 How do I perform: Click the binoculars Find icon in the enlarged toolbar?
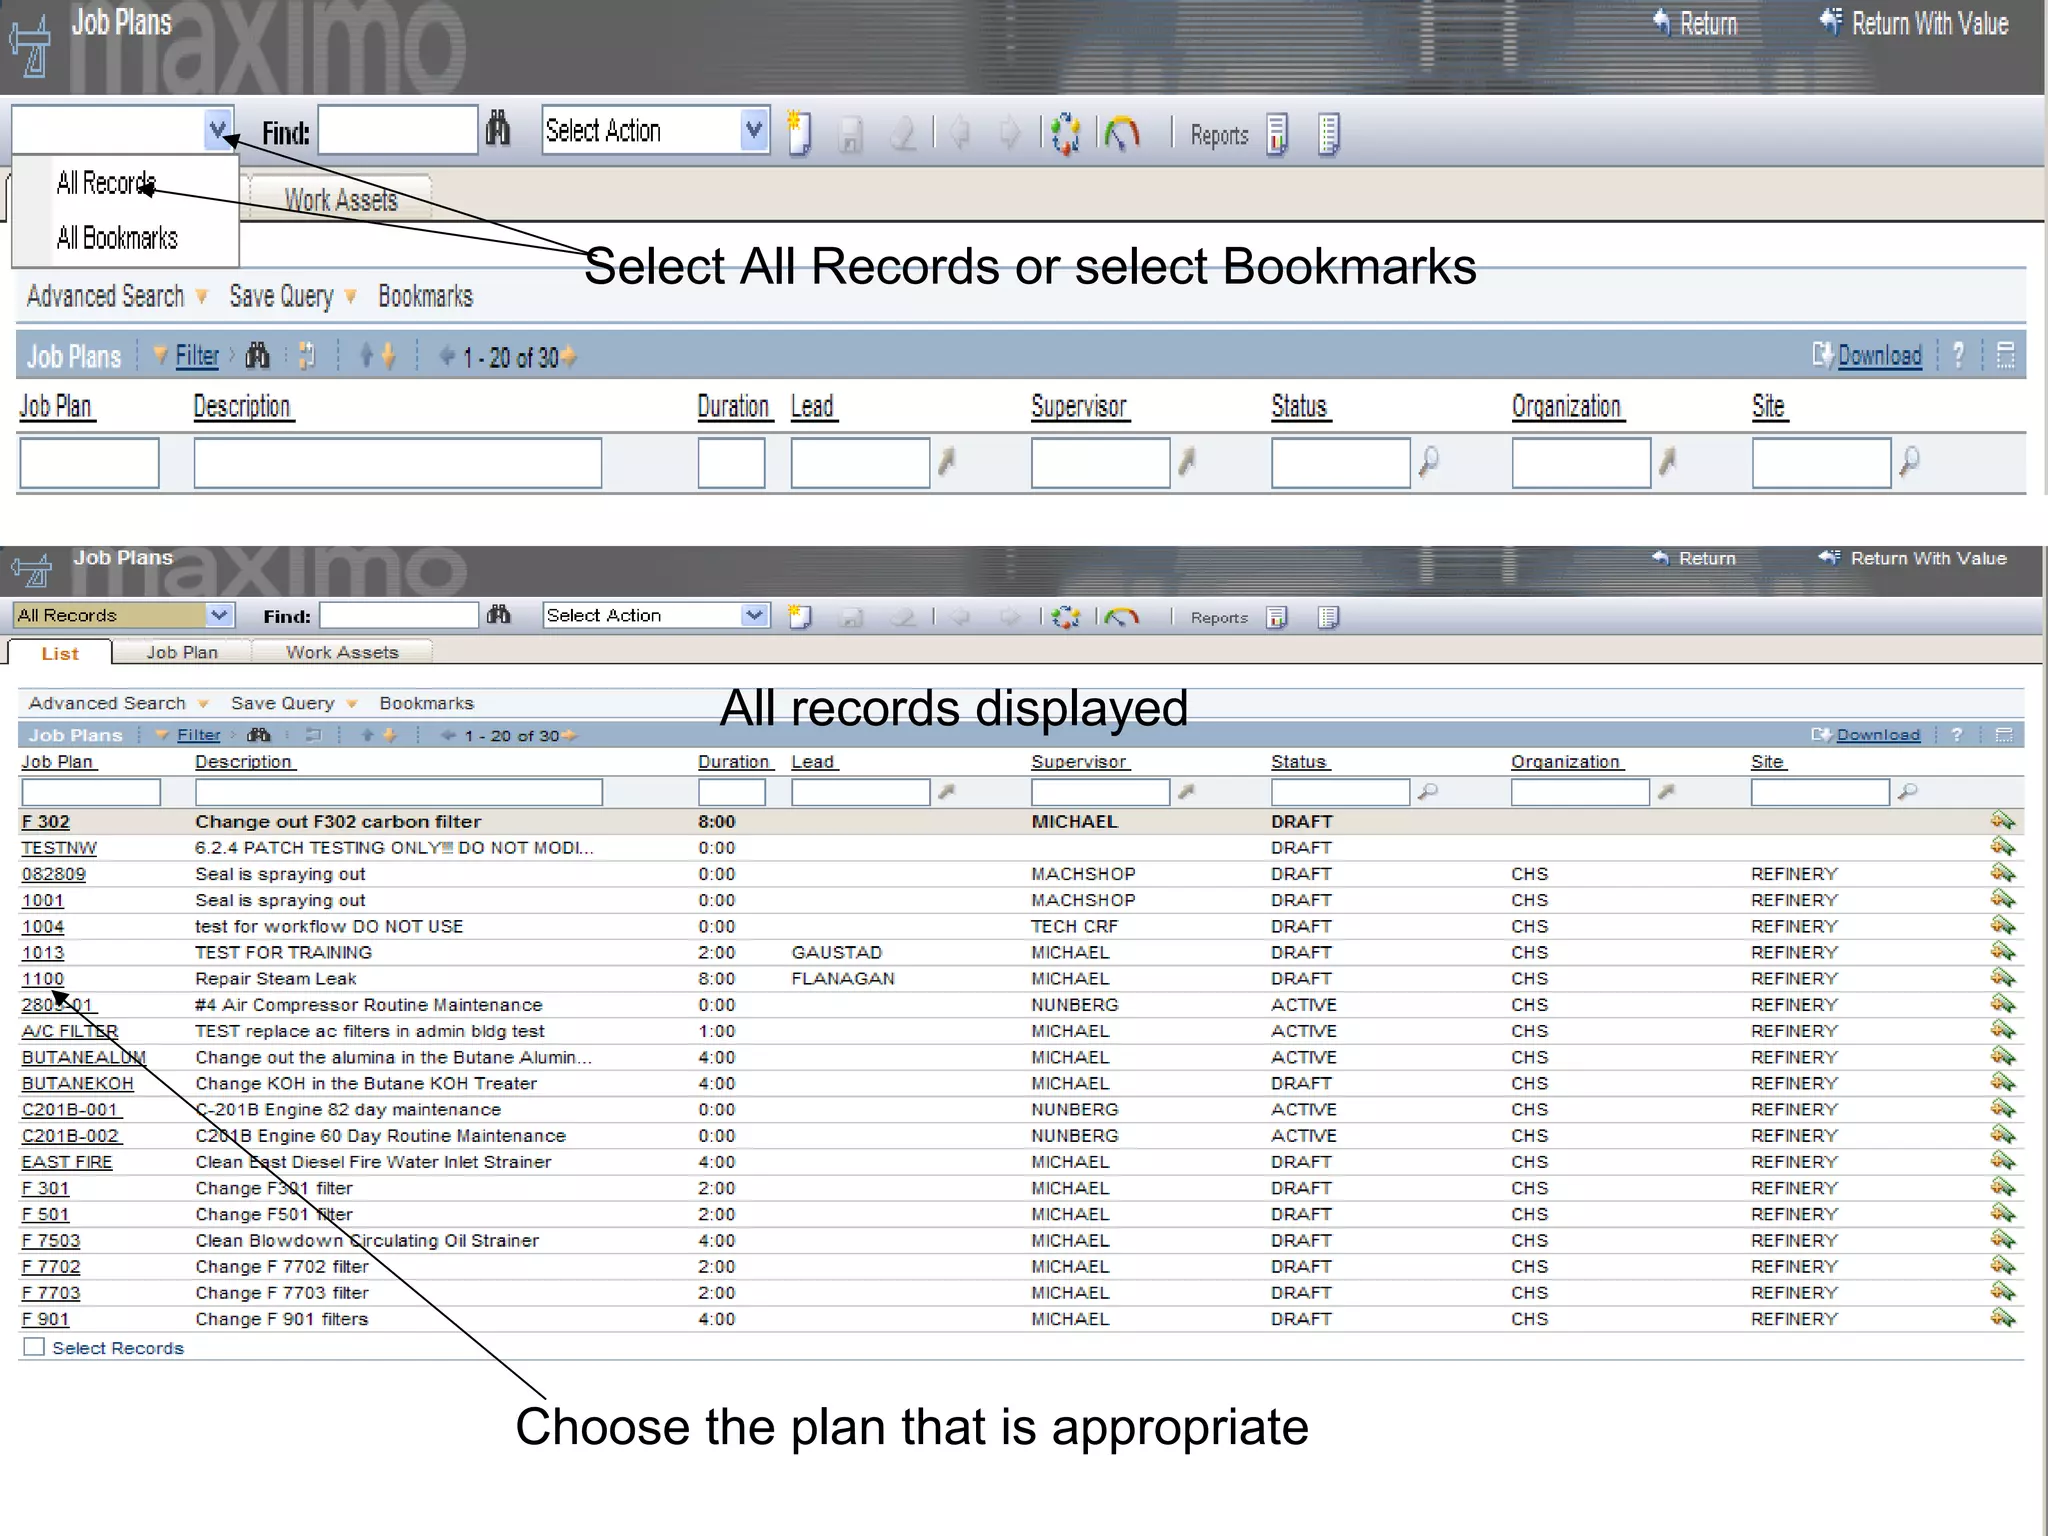click(498, 130)
